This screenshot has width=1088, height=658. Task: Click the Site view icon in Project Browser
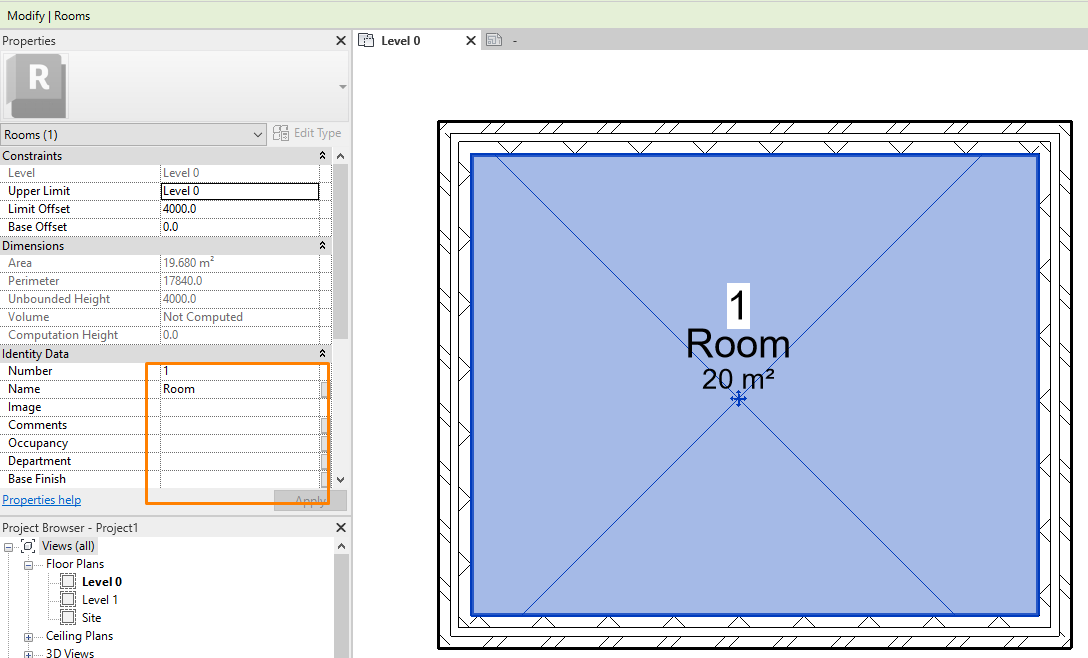tap(69, 617)
